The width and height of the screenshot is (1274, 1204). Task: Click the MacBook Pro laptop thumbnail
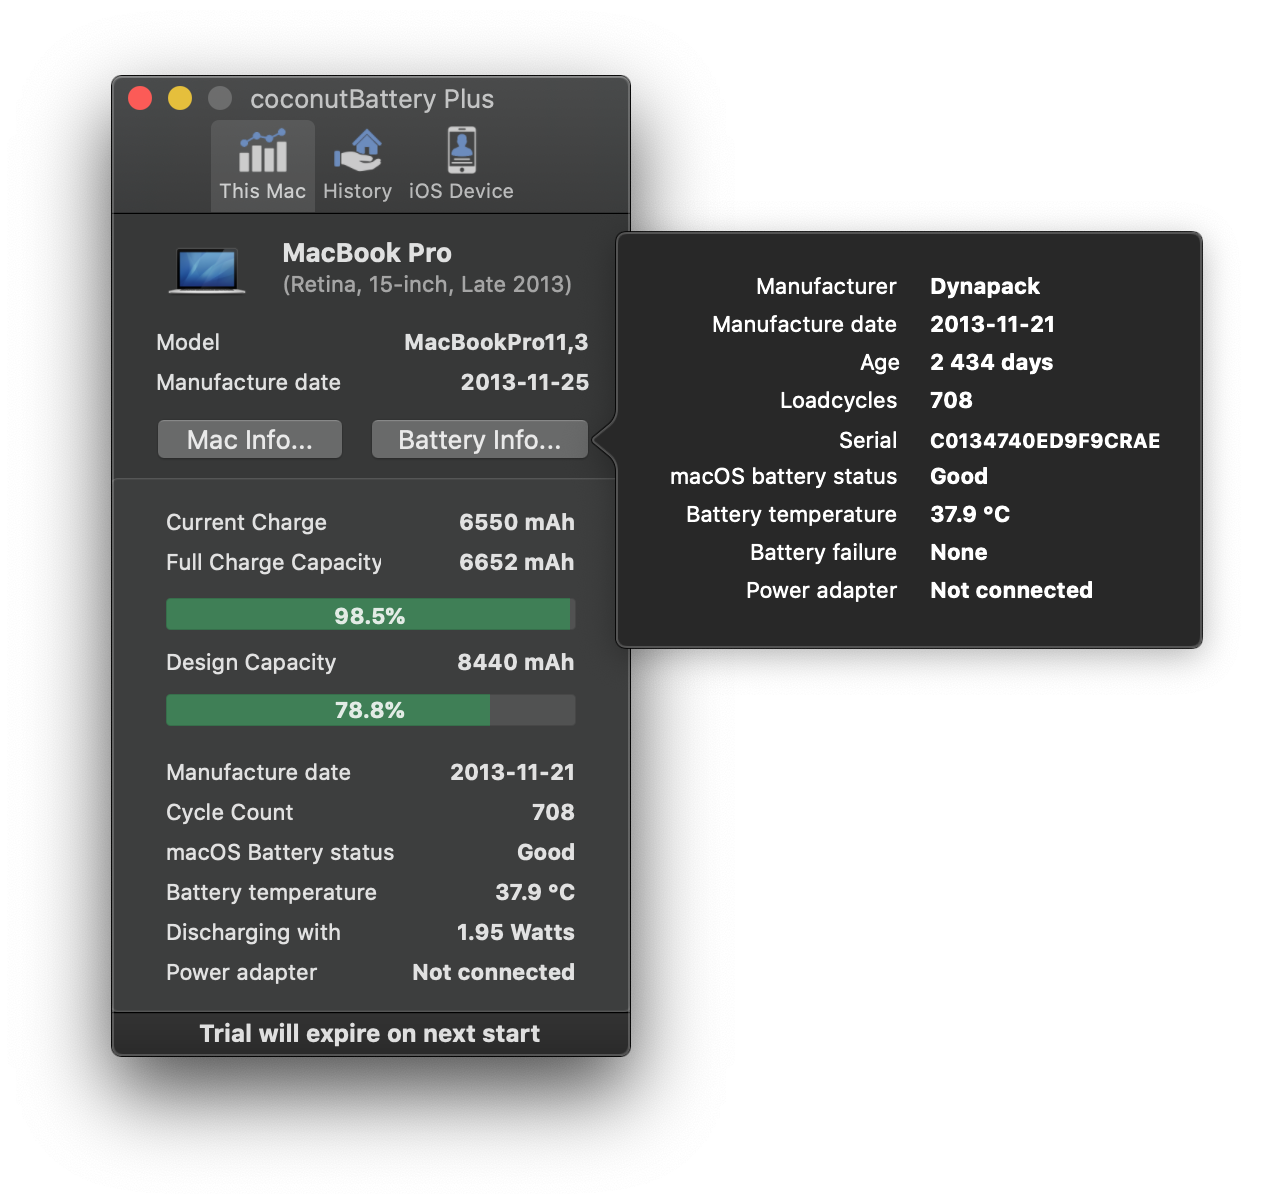coord(207,270)
